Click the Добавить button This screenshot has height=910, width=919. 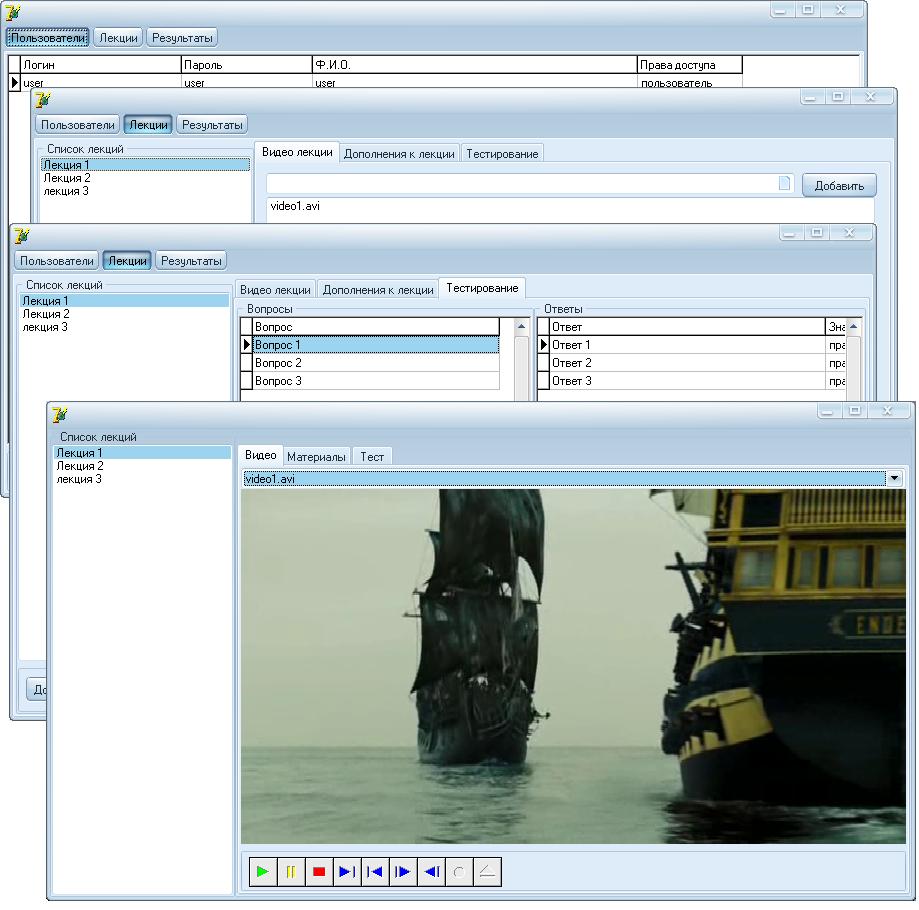(839, 185)
